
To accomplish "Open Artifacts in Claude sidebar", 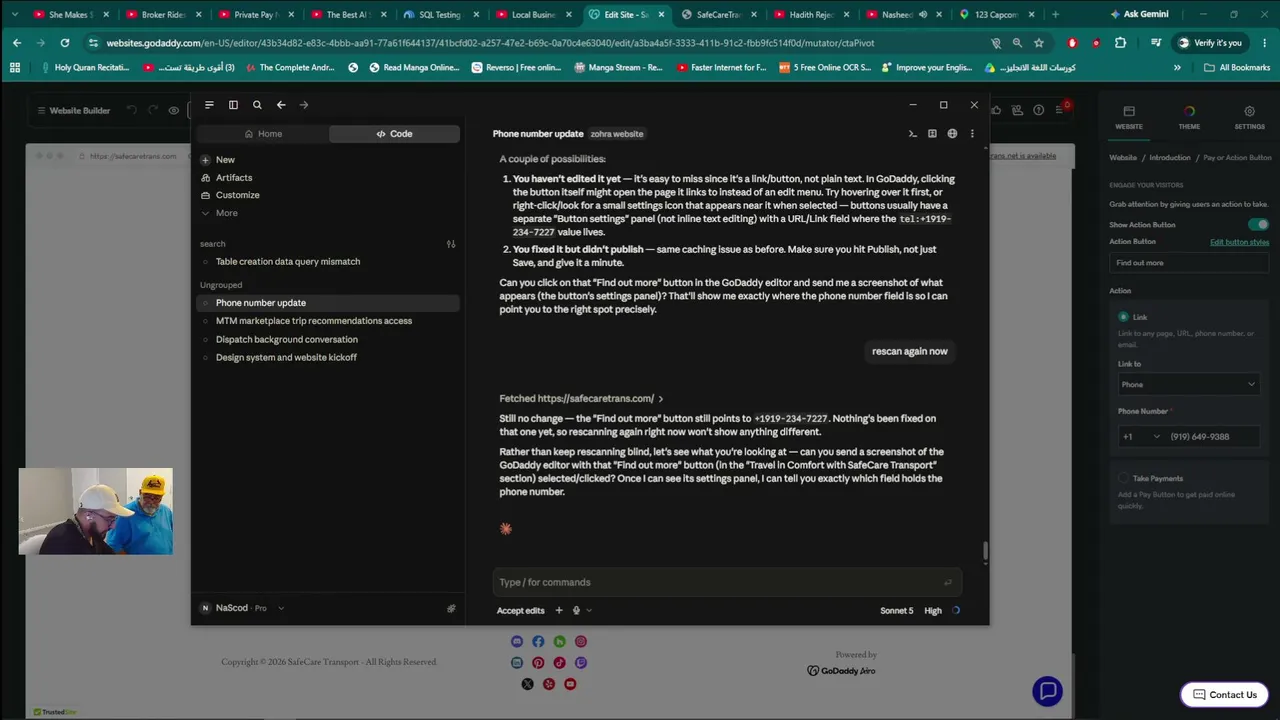I will point(234,178).
